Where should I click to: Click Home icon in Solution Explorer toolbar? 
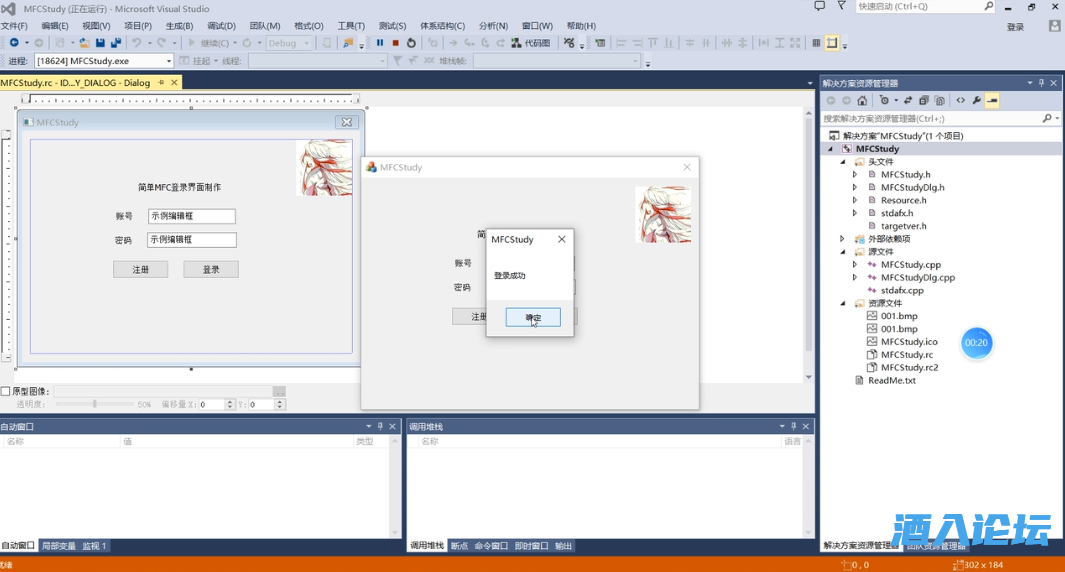coord(864,100)
